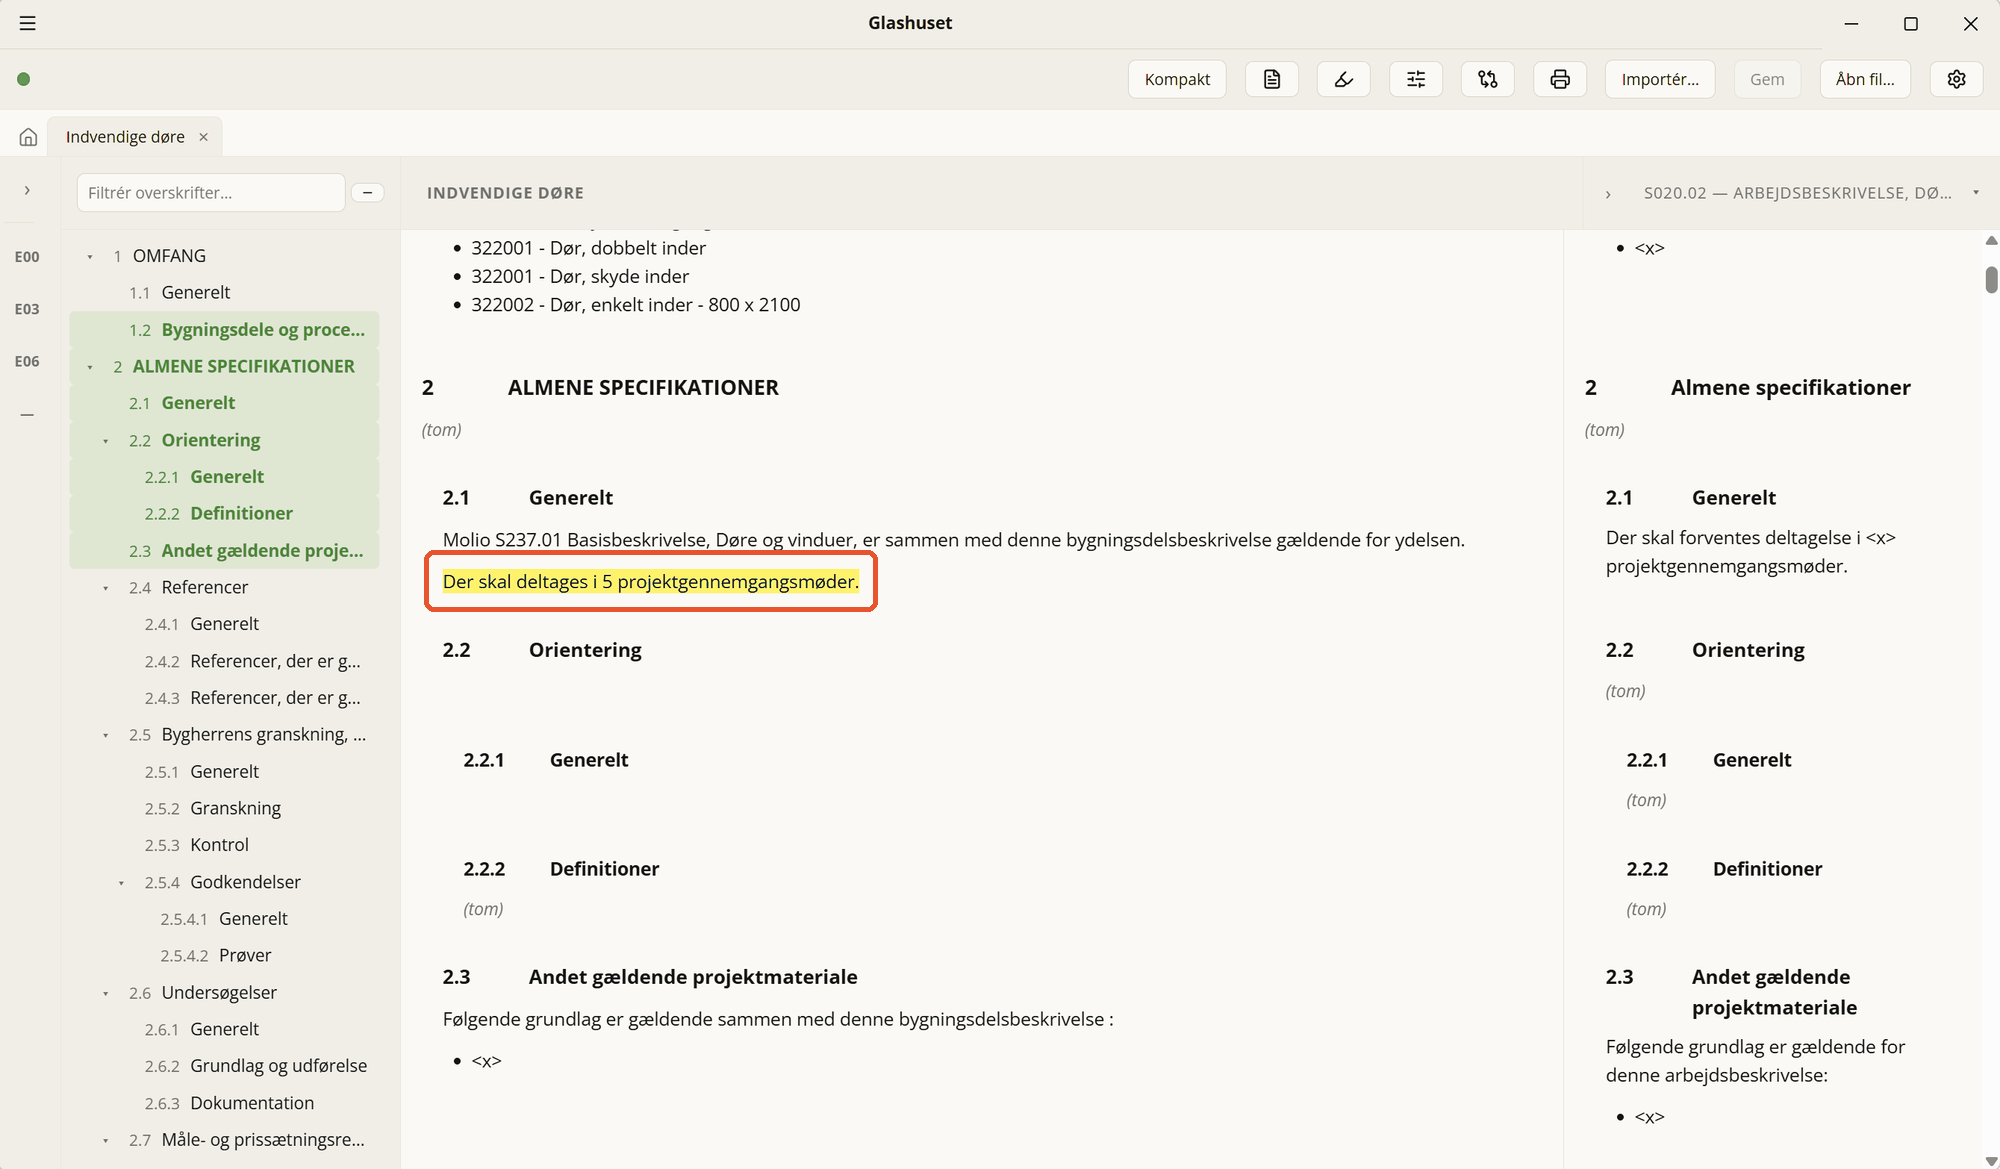Click the compare changes icon
Image resolution: width=2000 pixels, height=1169 pixels.
point(1488,79)
